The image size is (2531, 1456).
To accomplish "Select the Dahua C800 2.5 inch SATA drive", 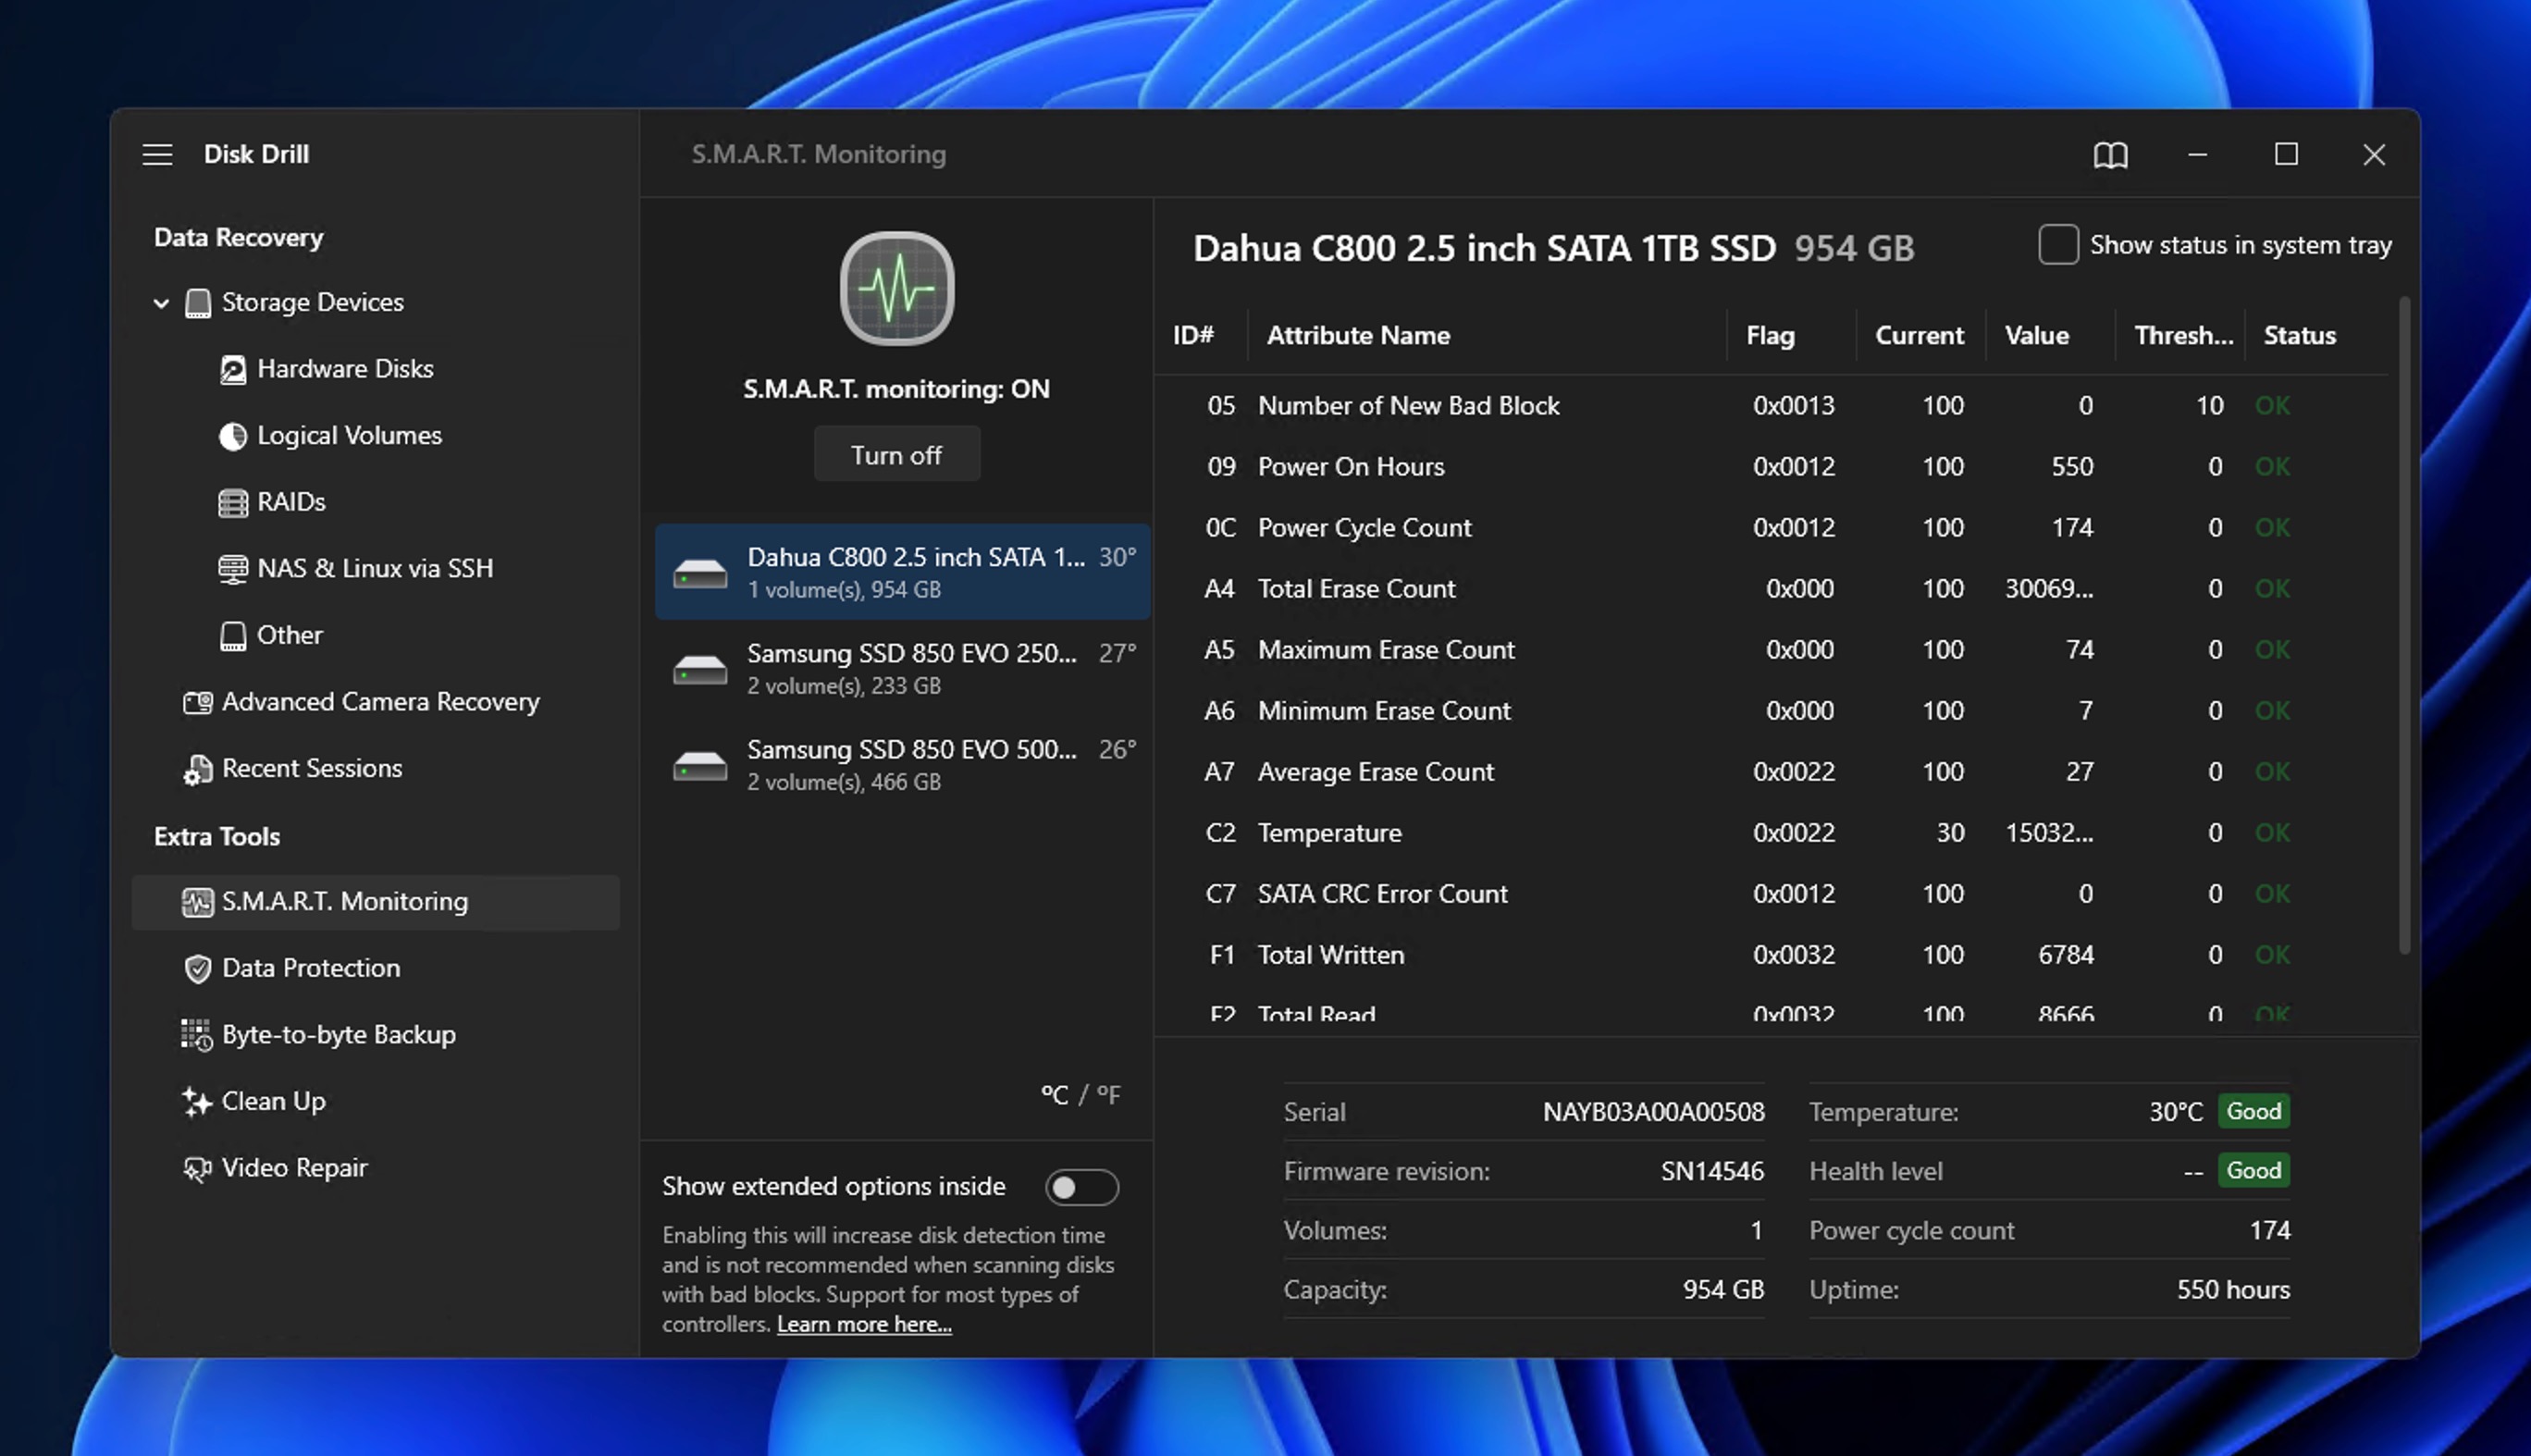I will tap(903, 572).
